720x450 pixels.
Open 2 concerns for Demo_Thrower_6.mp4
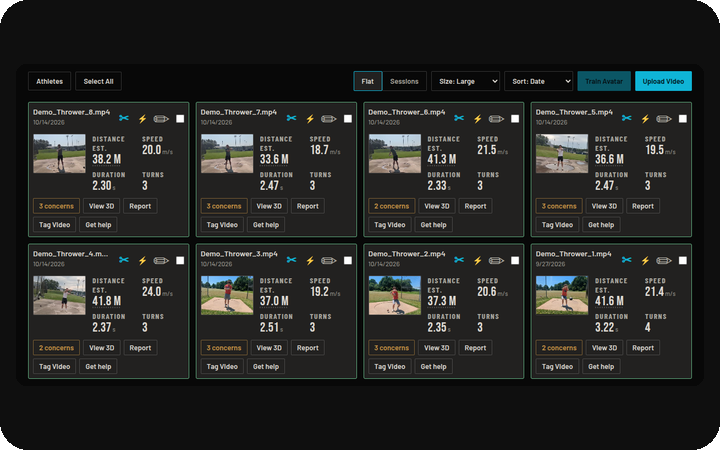click(x=391, y=206)
